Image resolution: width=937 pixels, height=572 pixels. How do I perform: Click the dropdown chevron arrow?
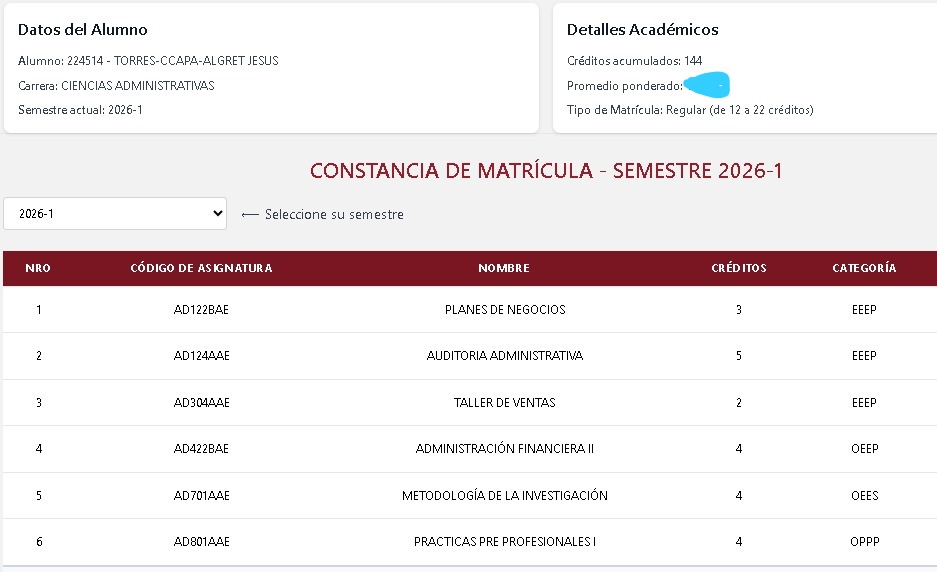pos(218,213)
